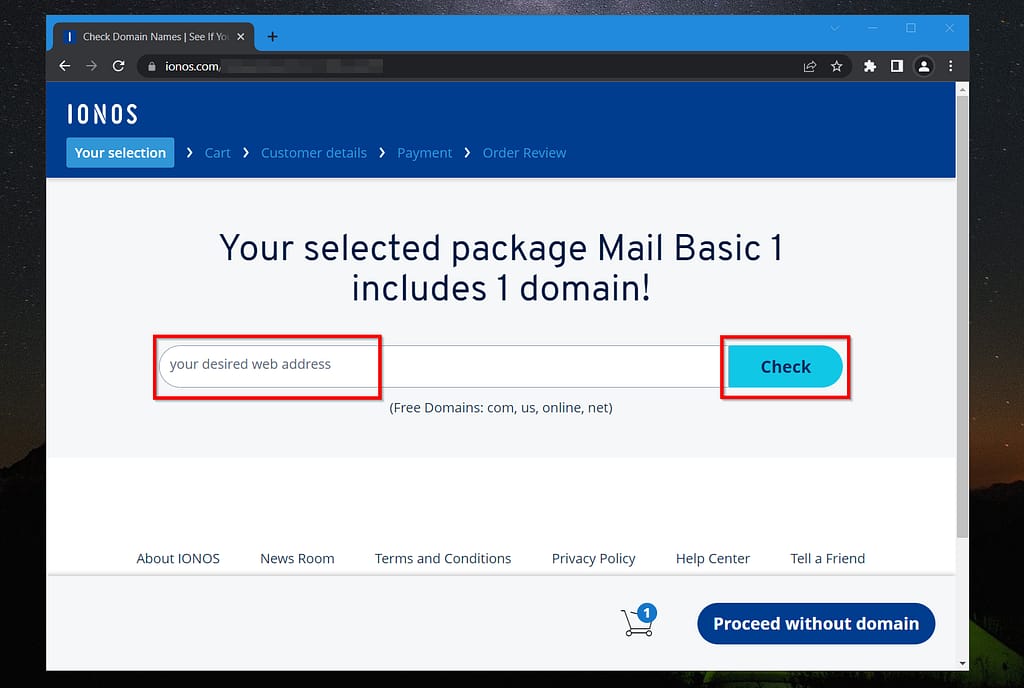Select the Check Domain Names tab

[154, 37]
